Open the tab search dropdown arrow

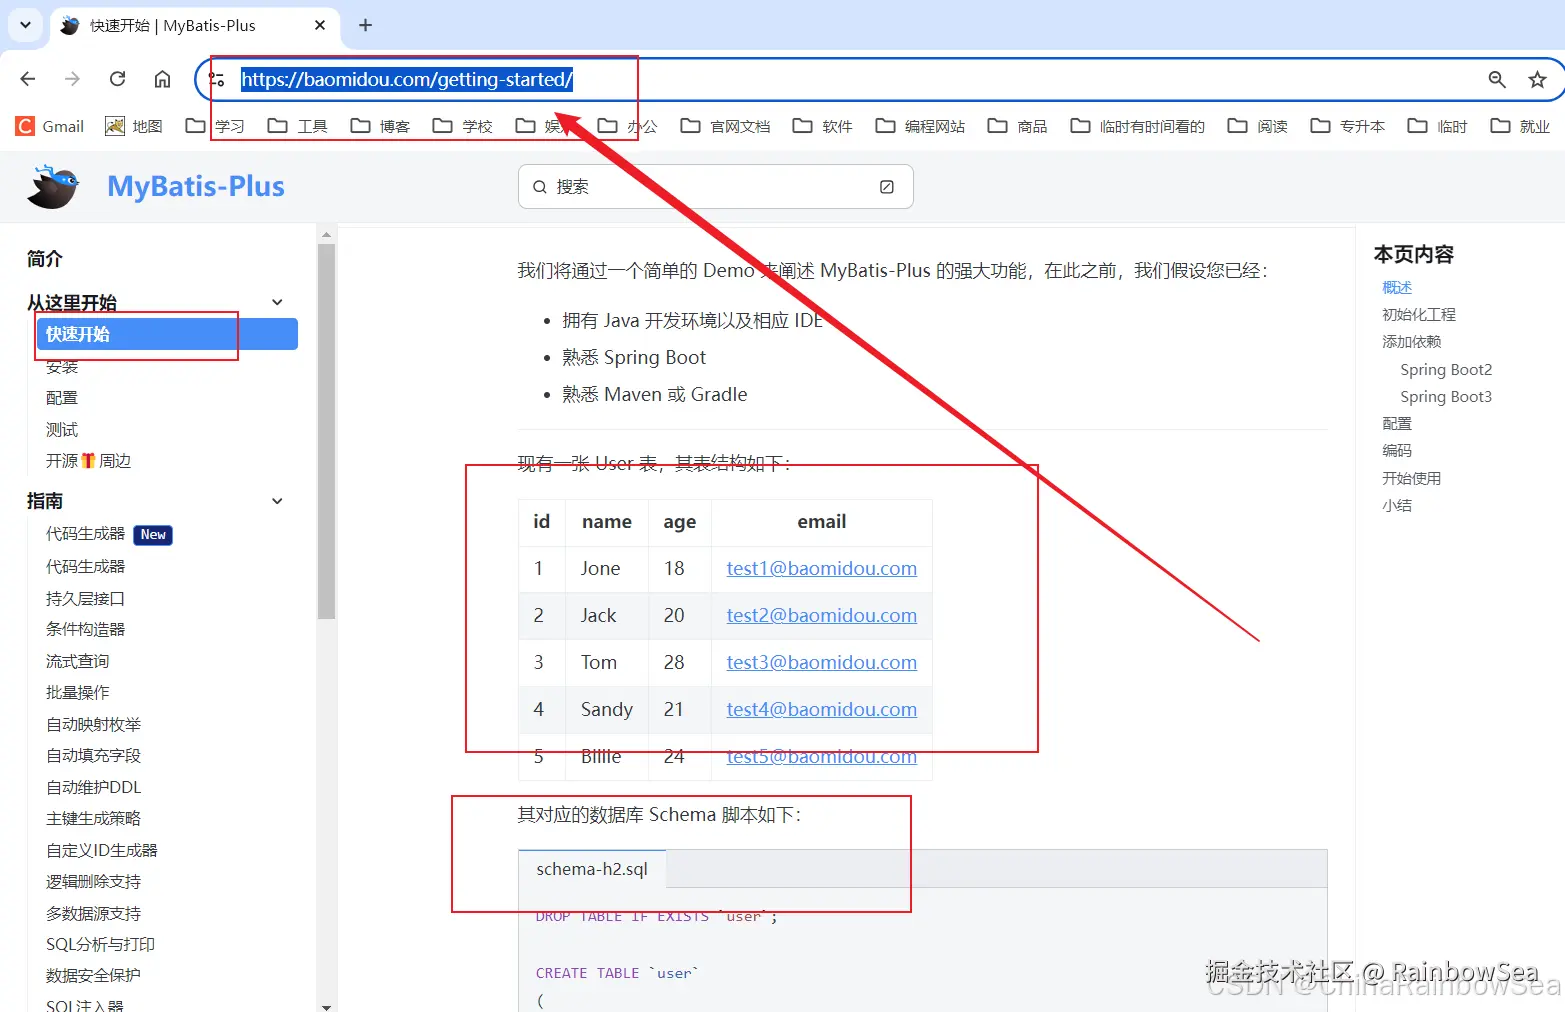[25, 25]
